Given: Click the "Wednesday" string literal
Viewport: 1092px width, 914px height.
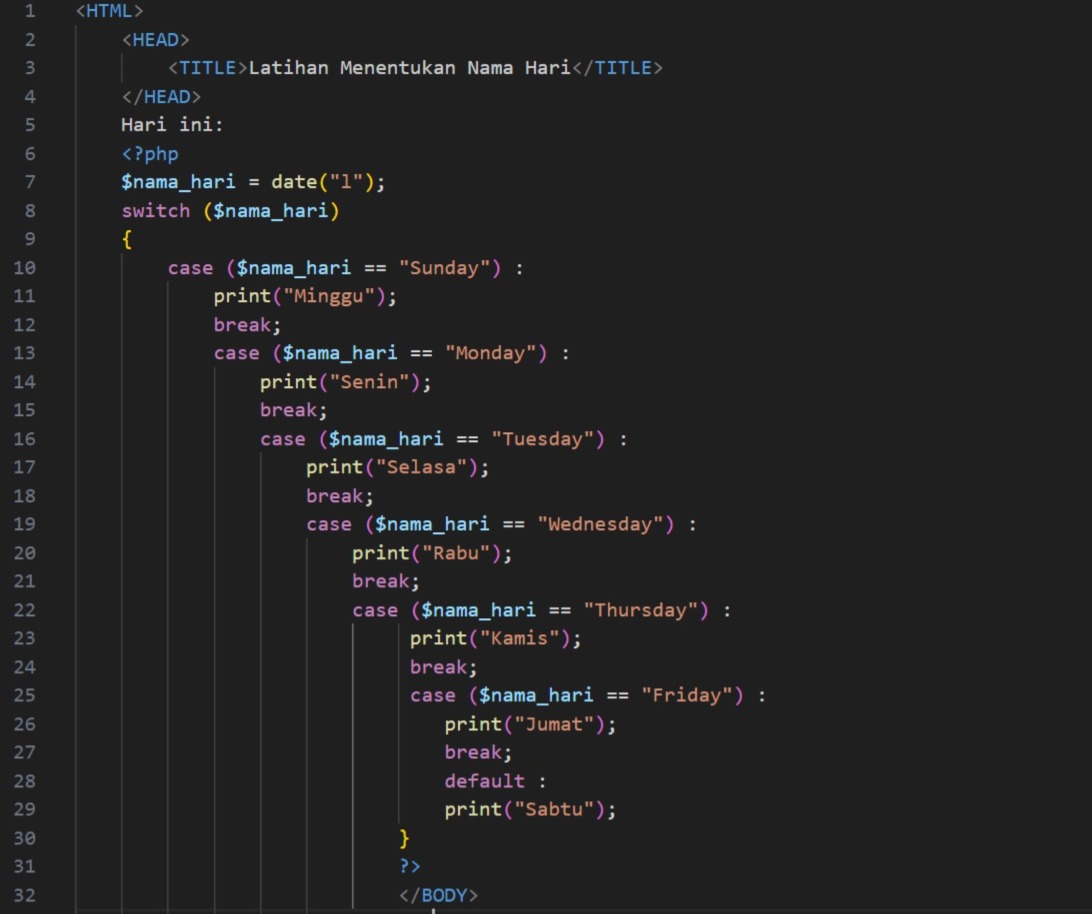Looking at the screenshot, I should click(605, 524).
